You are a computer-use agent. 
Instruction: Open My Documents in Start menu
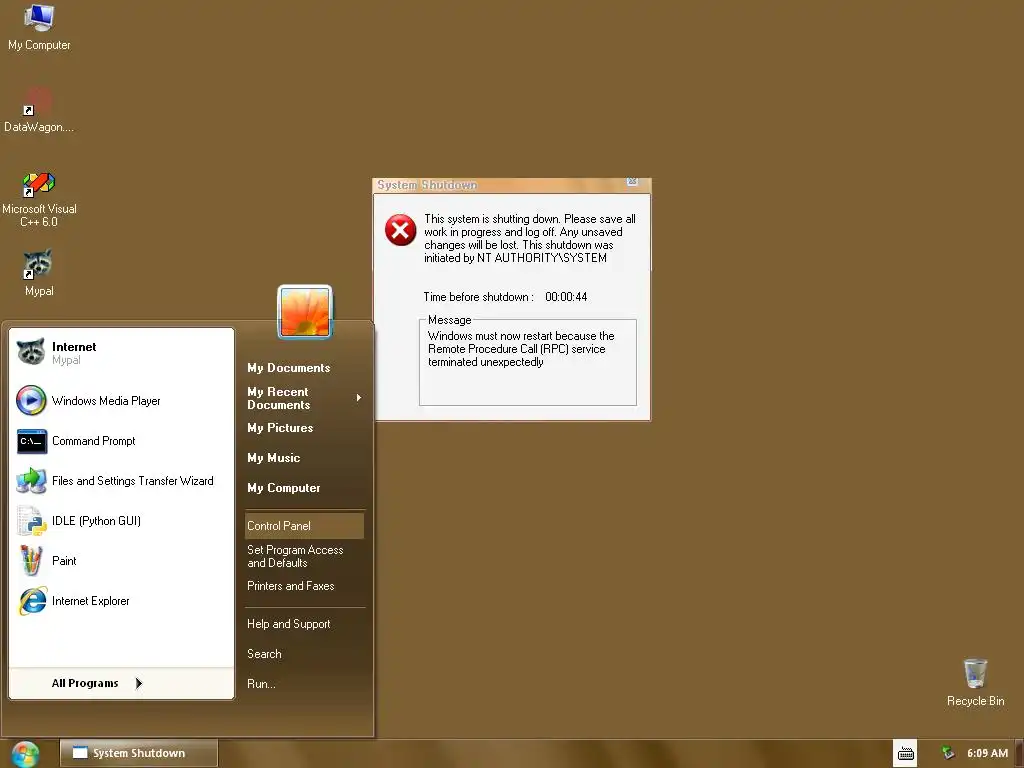(x=289, y=368)
